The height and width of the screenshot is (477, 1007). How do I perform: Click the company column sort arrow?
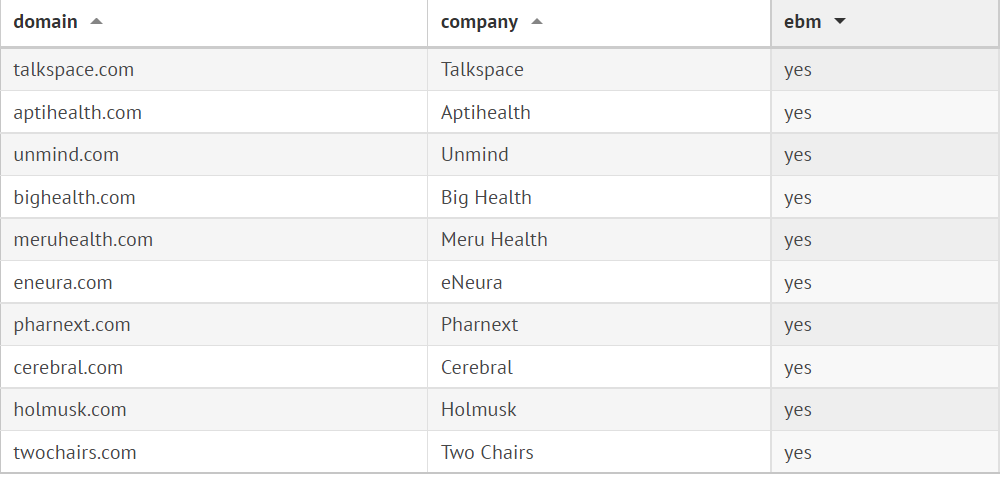click(x=537, y=22)
